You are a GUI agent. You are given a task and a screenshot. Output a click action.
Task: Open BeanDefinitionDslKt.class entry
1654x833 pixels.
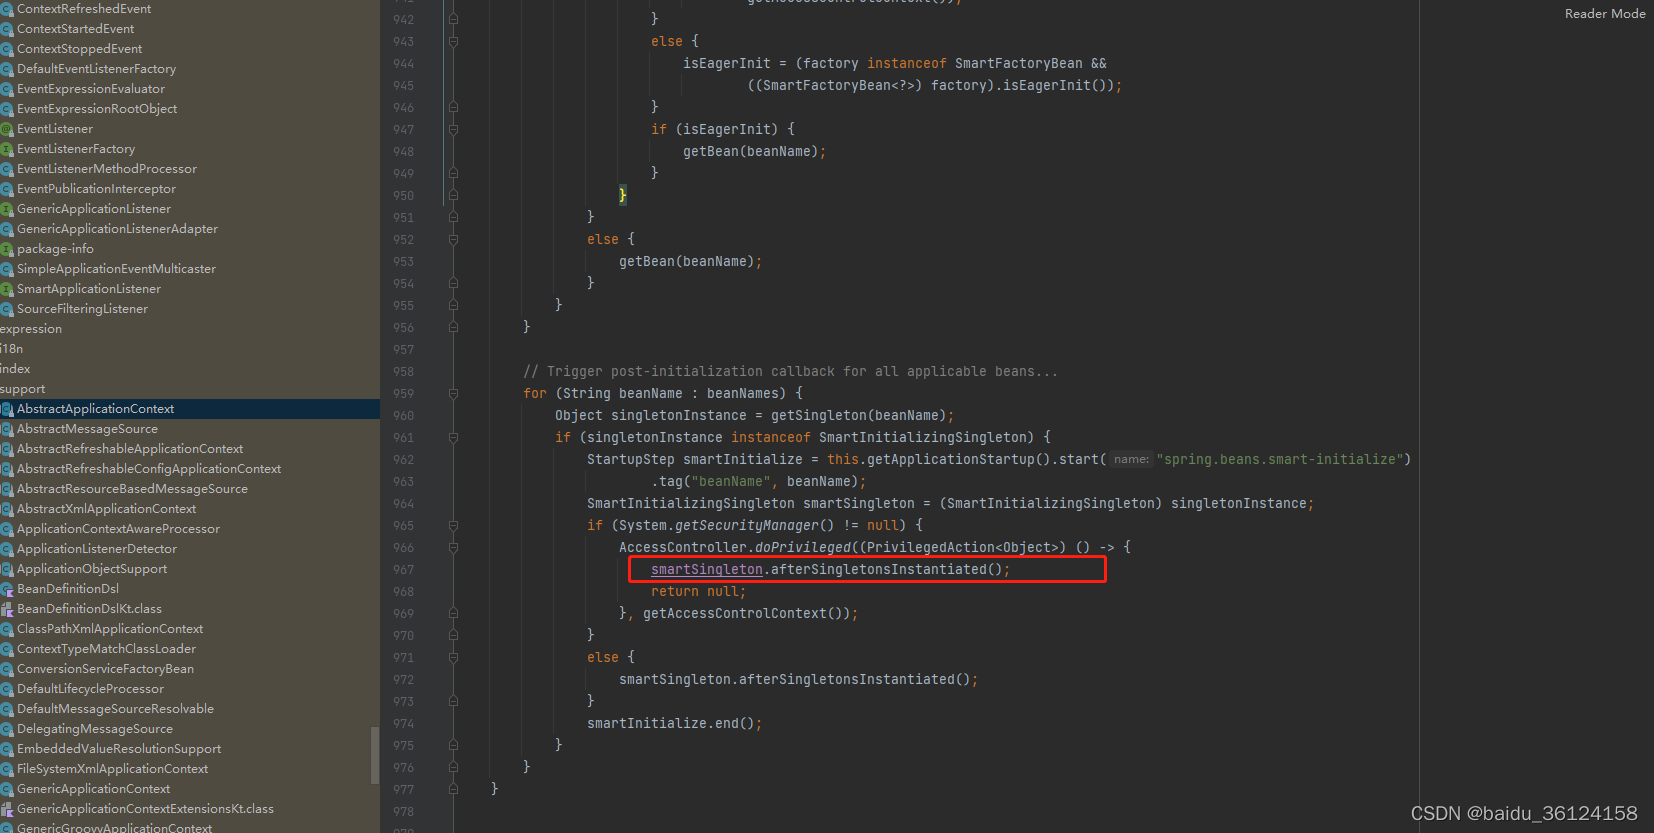click(89, 609)
